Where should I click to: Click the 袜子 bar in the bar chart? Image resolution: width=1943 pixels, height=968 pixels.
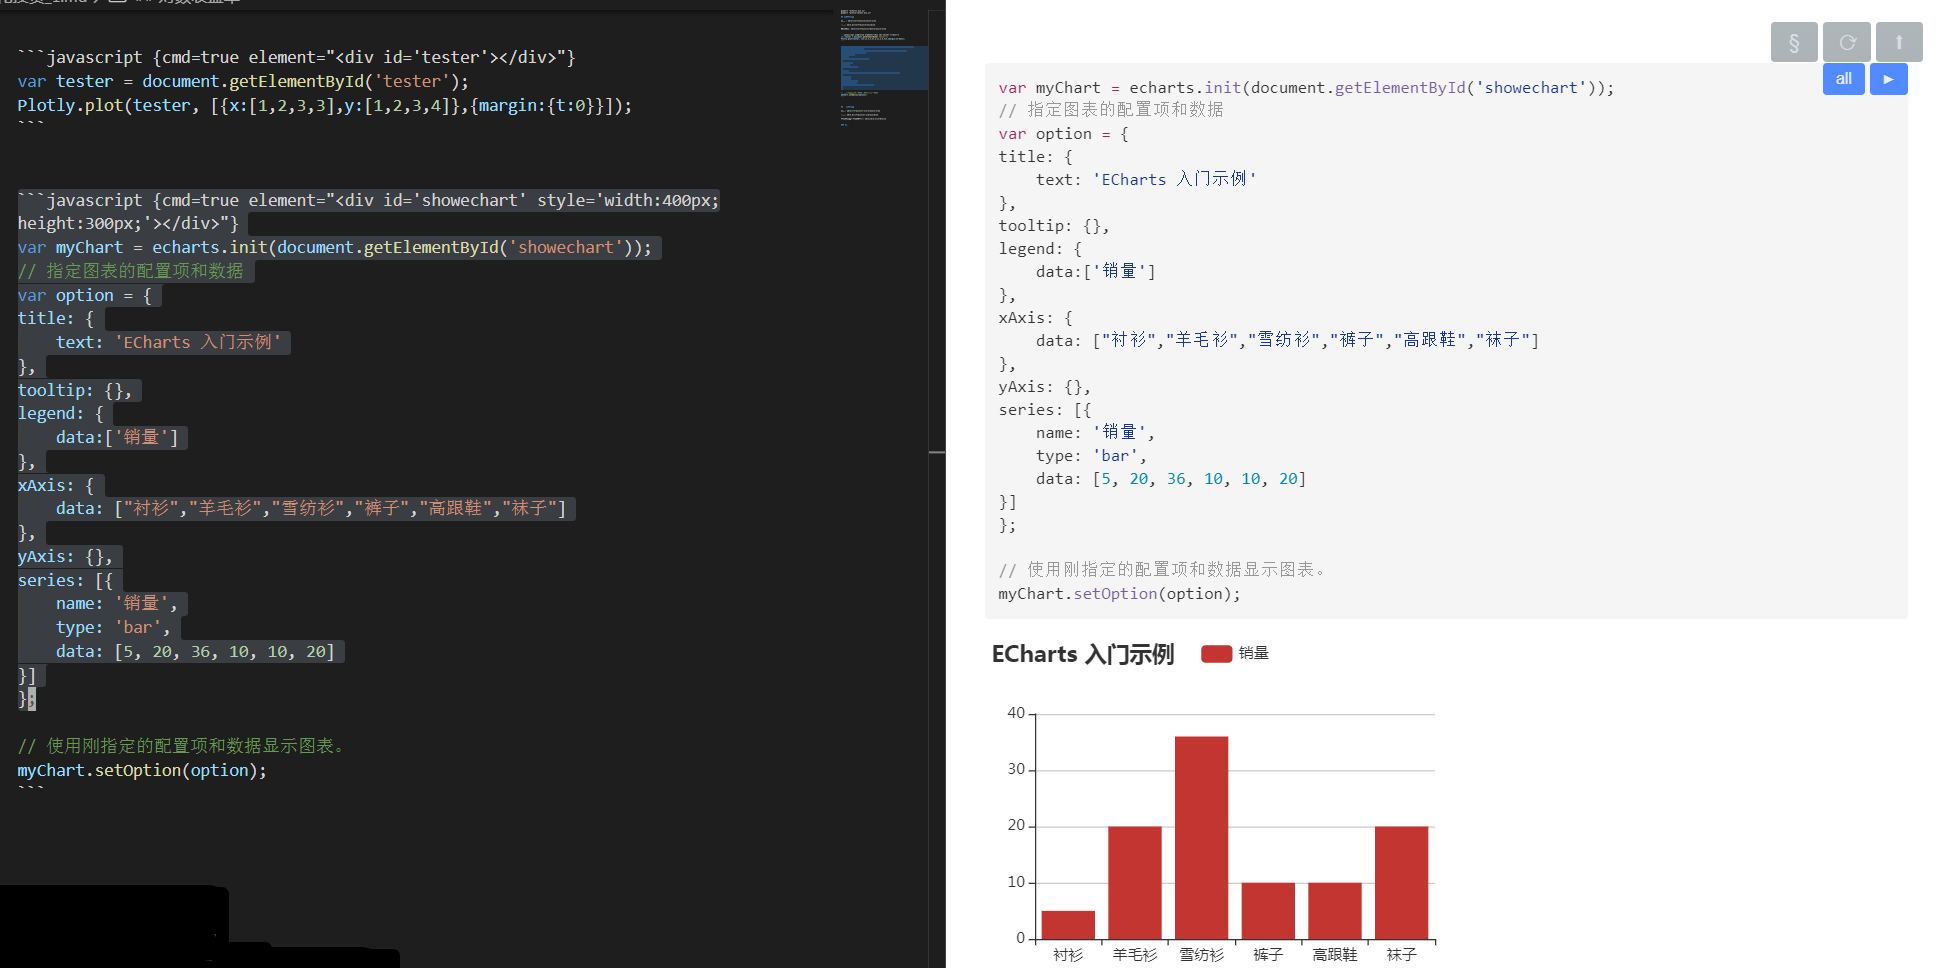(x=1401, y=880)
